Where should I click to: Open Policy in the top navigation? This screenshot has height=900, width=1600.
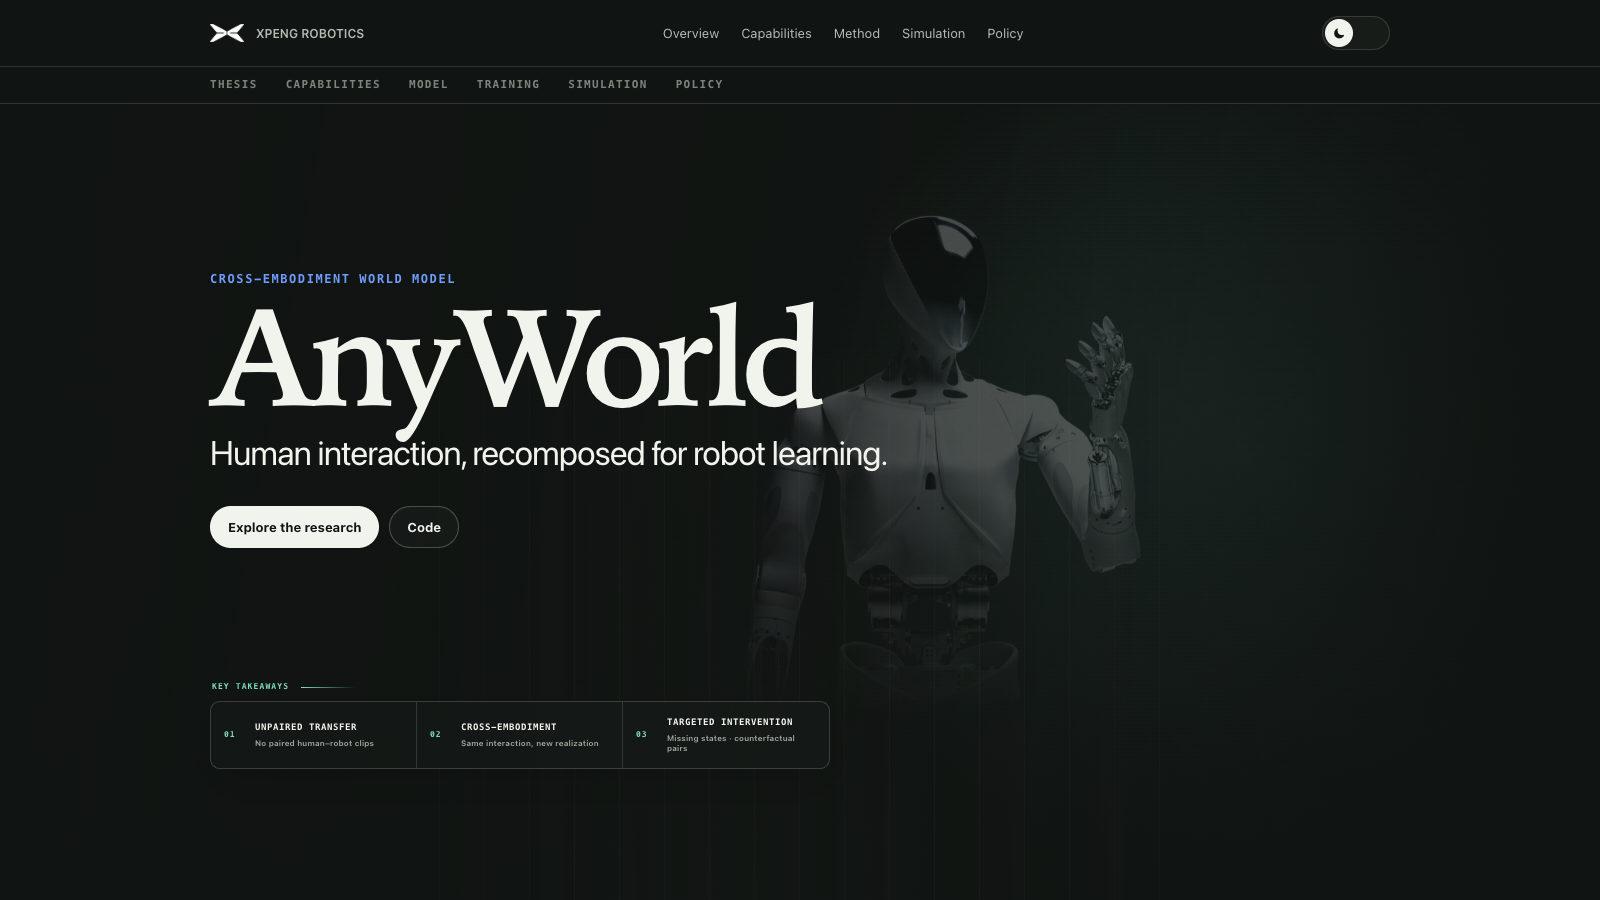pyautogui.click(x=1005, y=34)
